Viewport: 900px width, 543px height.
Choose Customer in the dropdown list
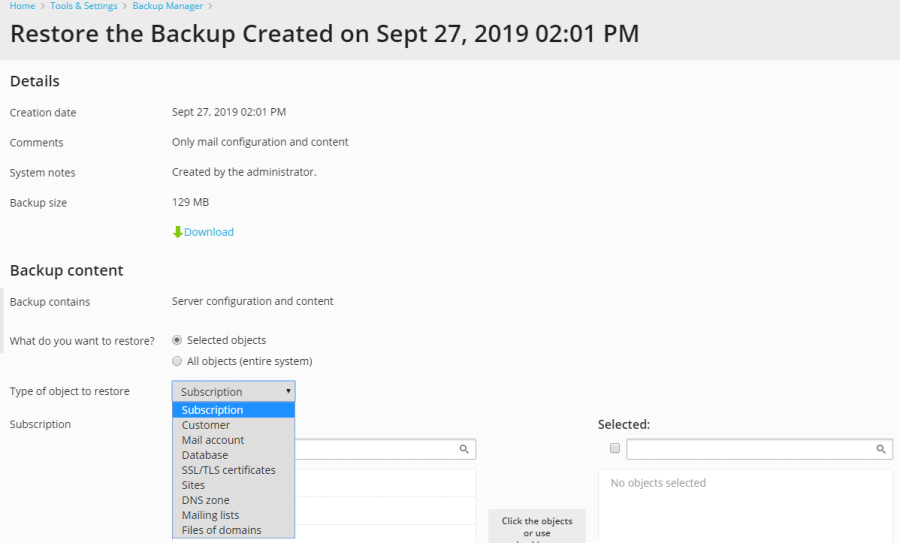[x=234, y=425]
